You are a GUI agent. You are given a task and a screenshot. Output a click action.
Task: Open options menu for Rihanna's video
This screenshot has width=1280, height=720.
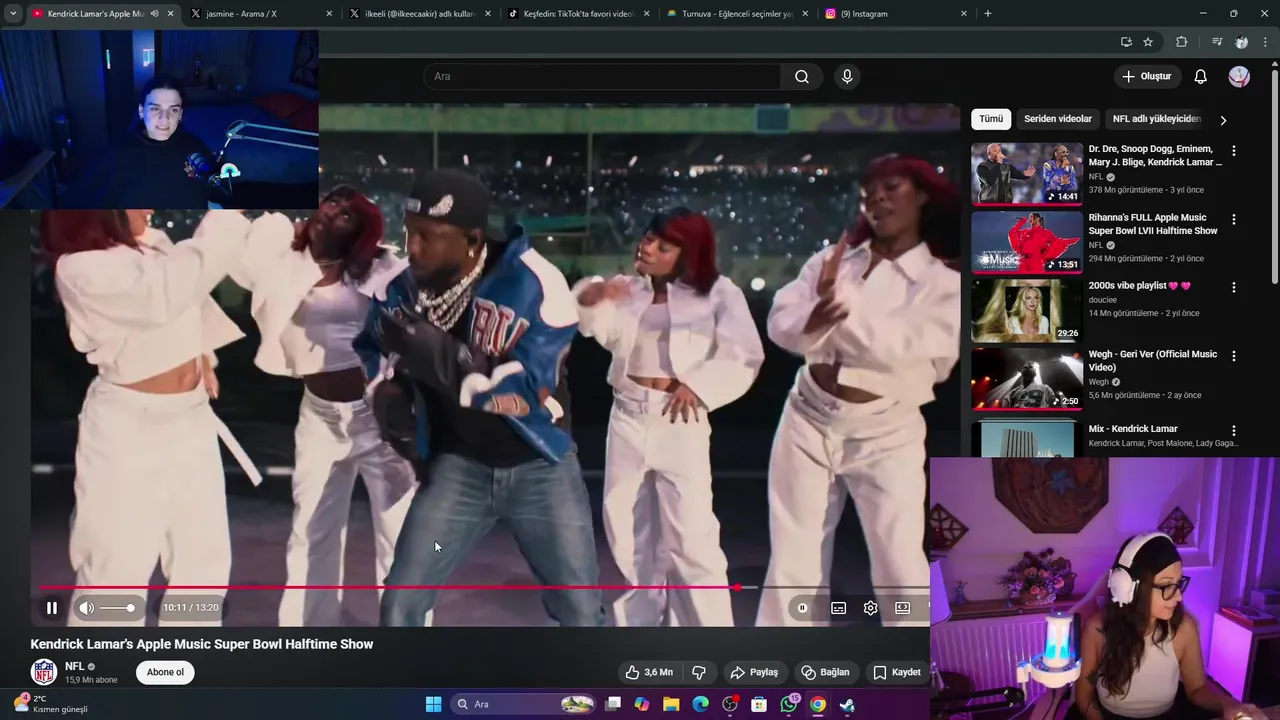[x=1234, y=219]
